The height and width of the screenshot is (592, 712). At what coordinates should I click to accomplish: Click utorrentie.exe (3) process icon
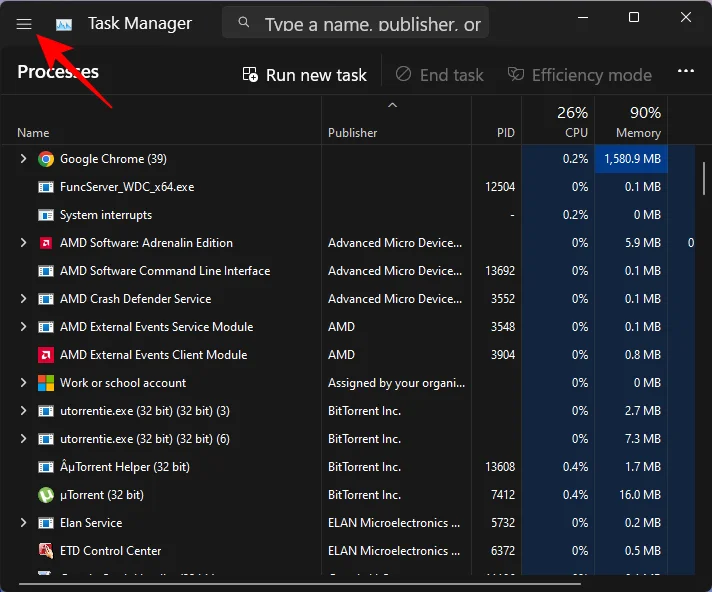(46, 411)
